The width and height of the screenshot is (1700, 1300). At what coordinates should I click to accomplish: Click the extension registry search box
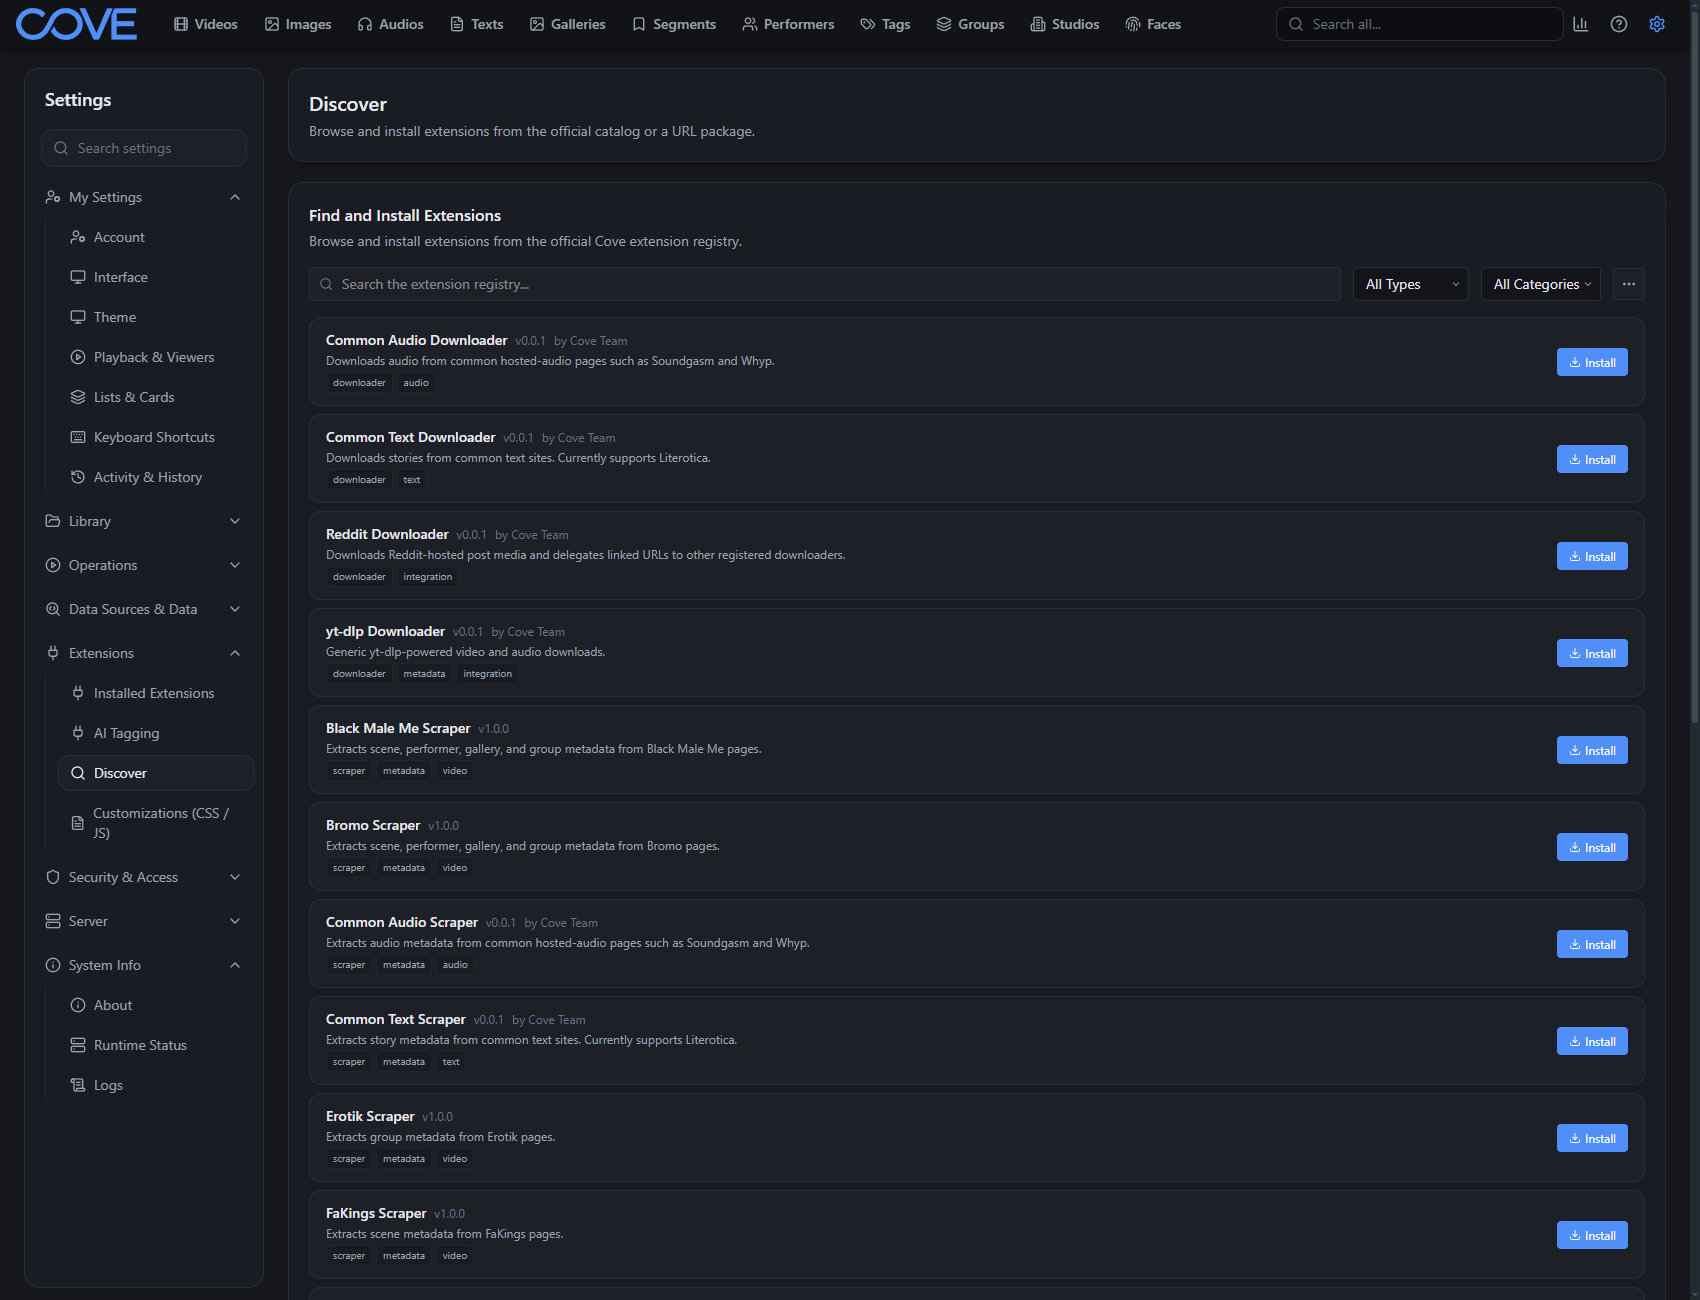825,284
